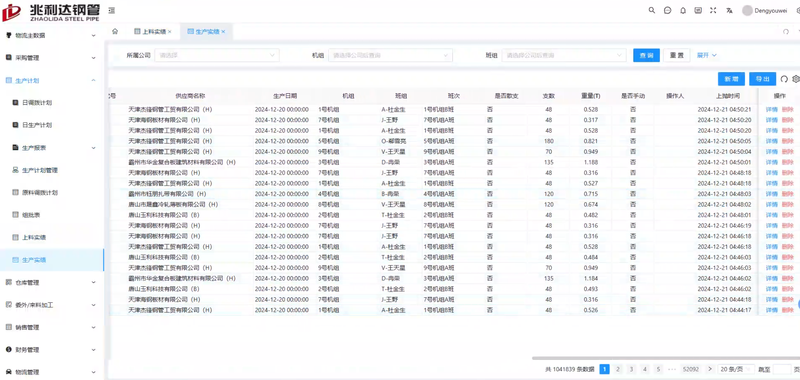Screen dimensions: 800x380
Task: Open the 班组 dropdown
Action: [x=564, y=55]
